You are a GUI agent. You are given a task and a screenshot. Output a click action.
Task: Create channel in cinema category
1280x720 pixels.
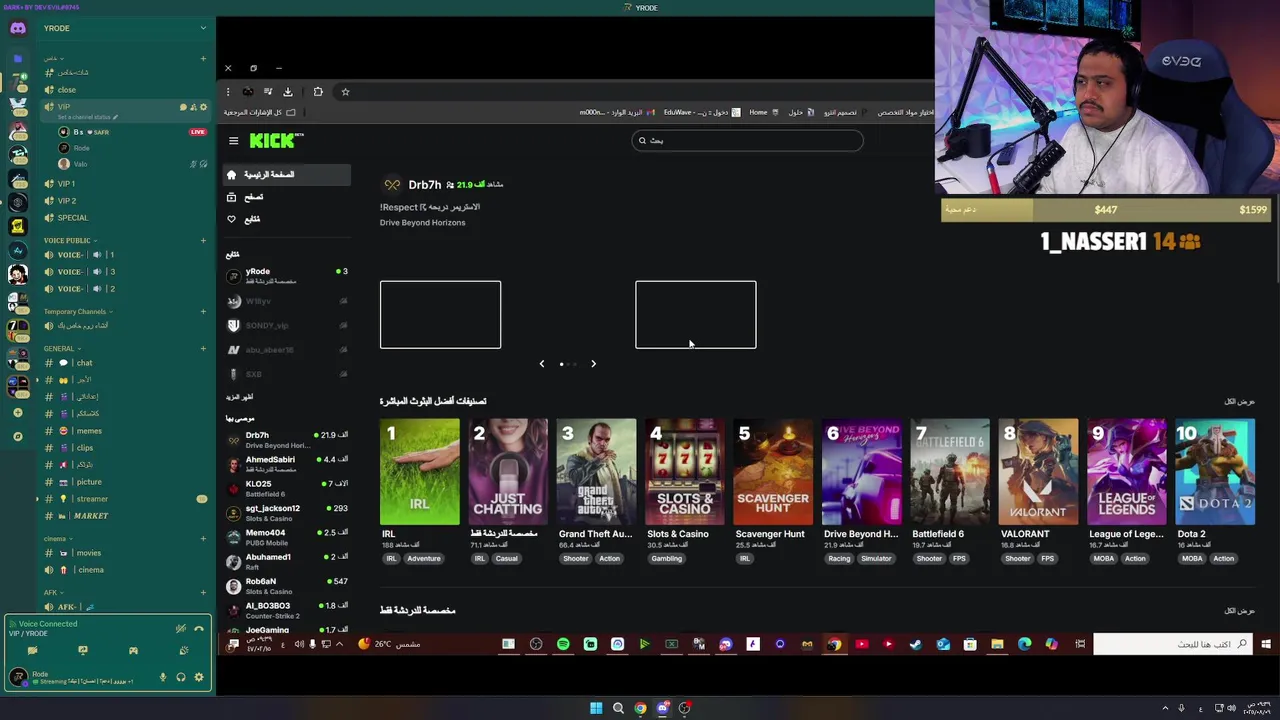click(x=203, y=539)
